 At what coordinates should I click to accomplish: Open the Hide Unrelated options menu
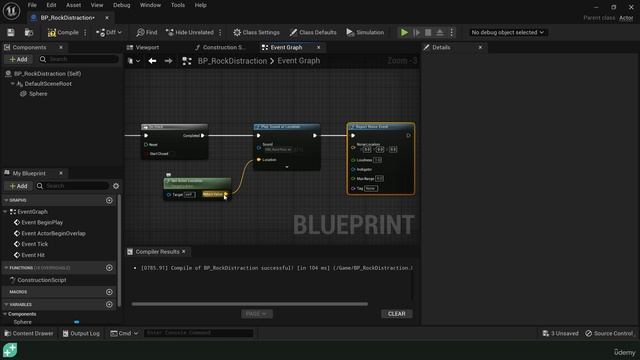point(220,32)
